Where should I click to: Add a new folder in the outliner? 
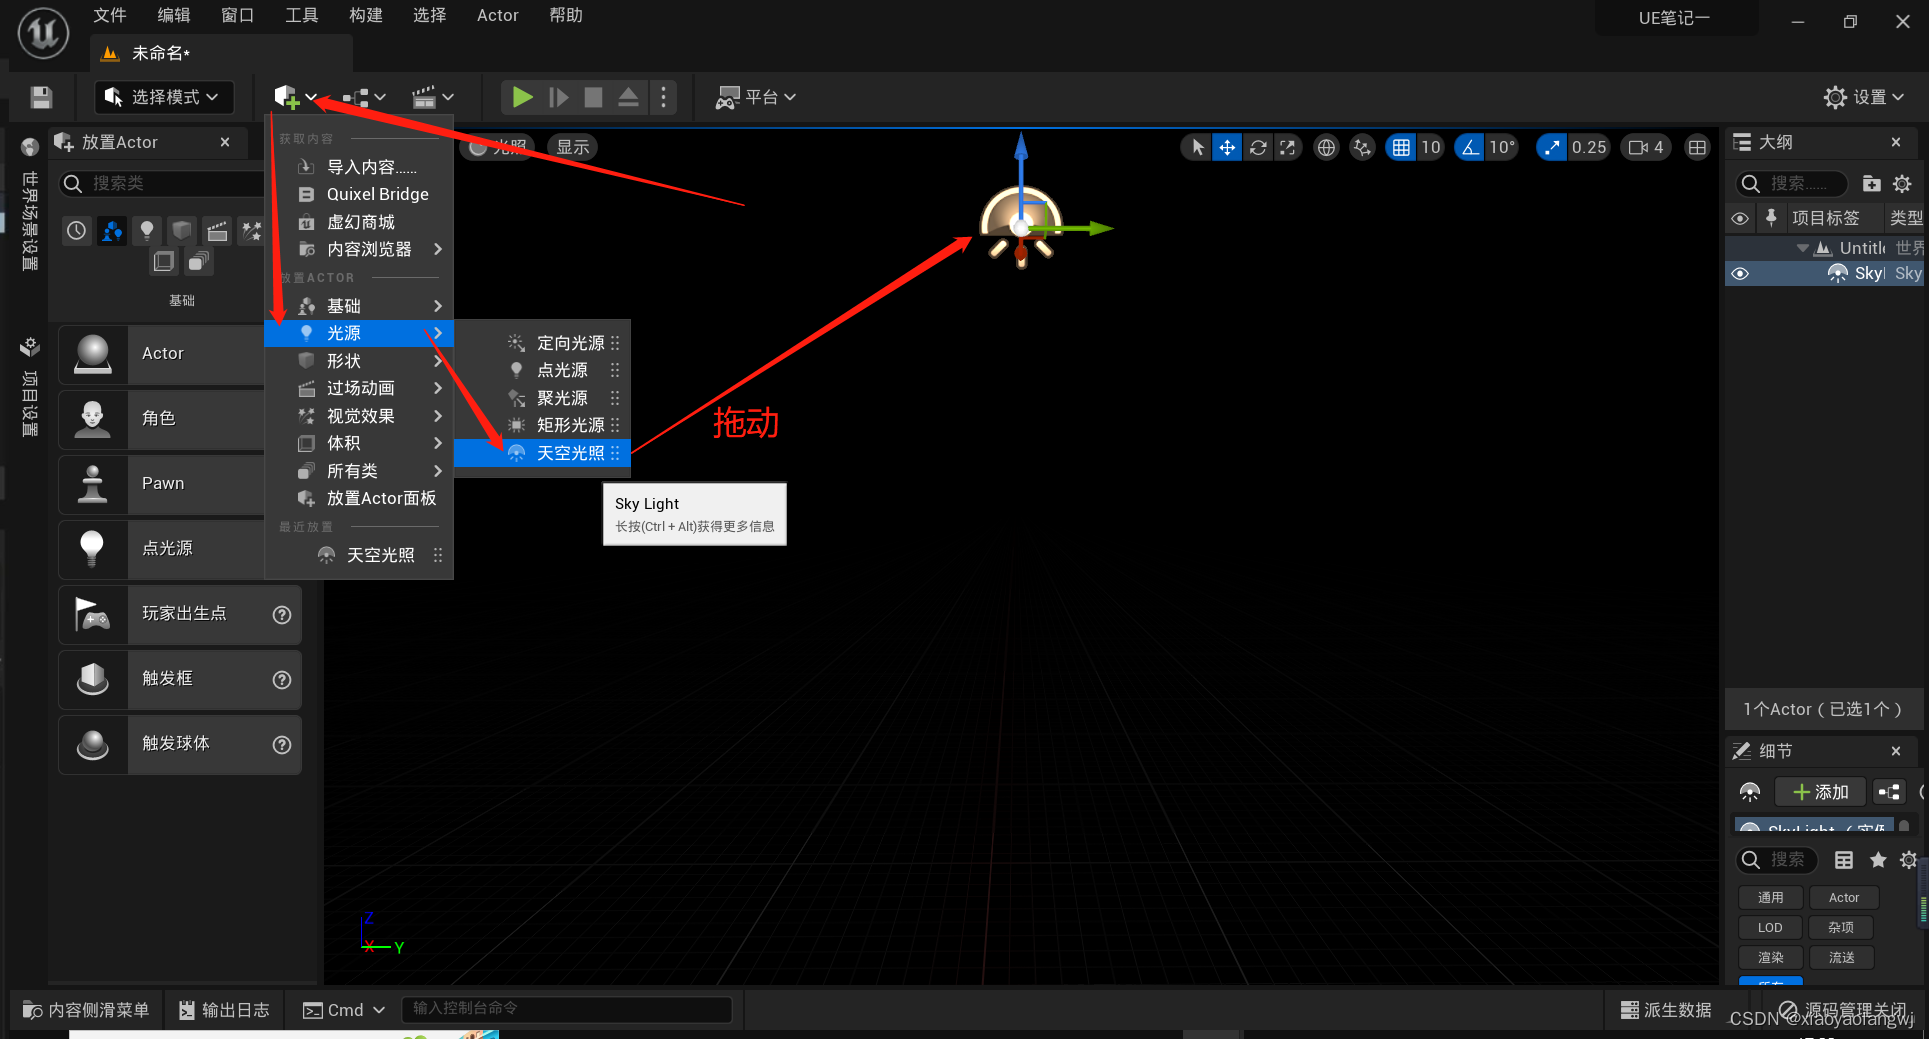tap(1871, 183)
